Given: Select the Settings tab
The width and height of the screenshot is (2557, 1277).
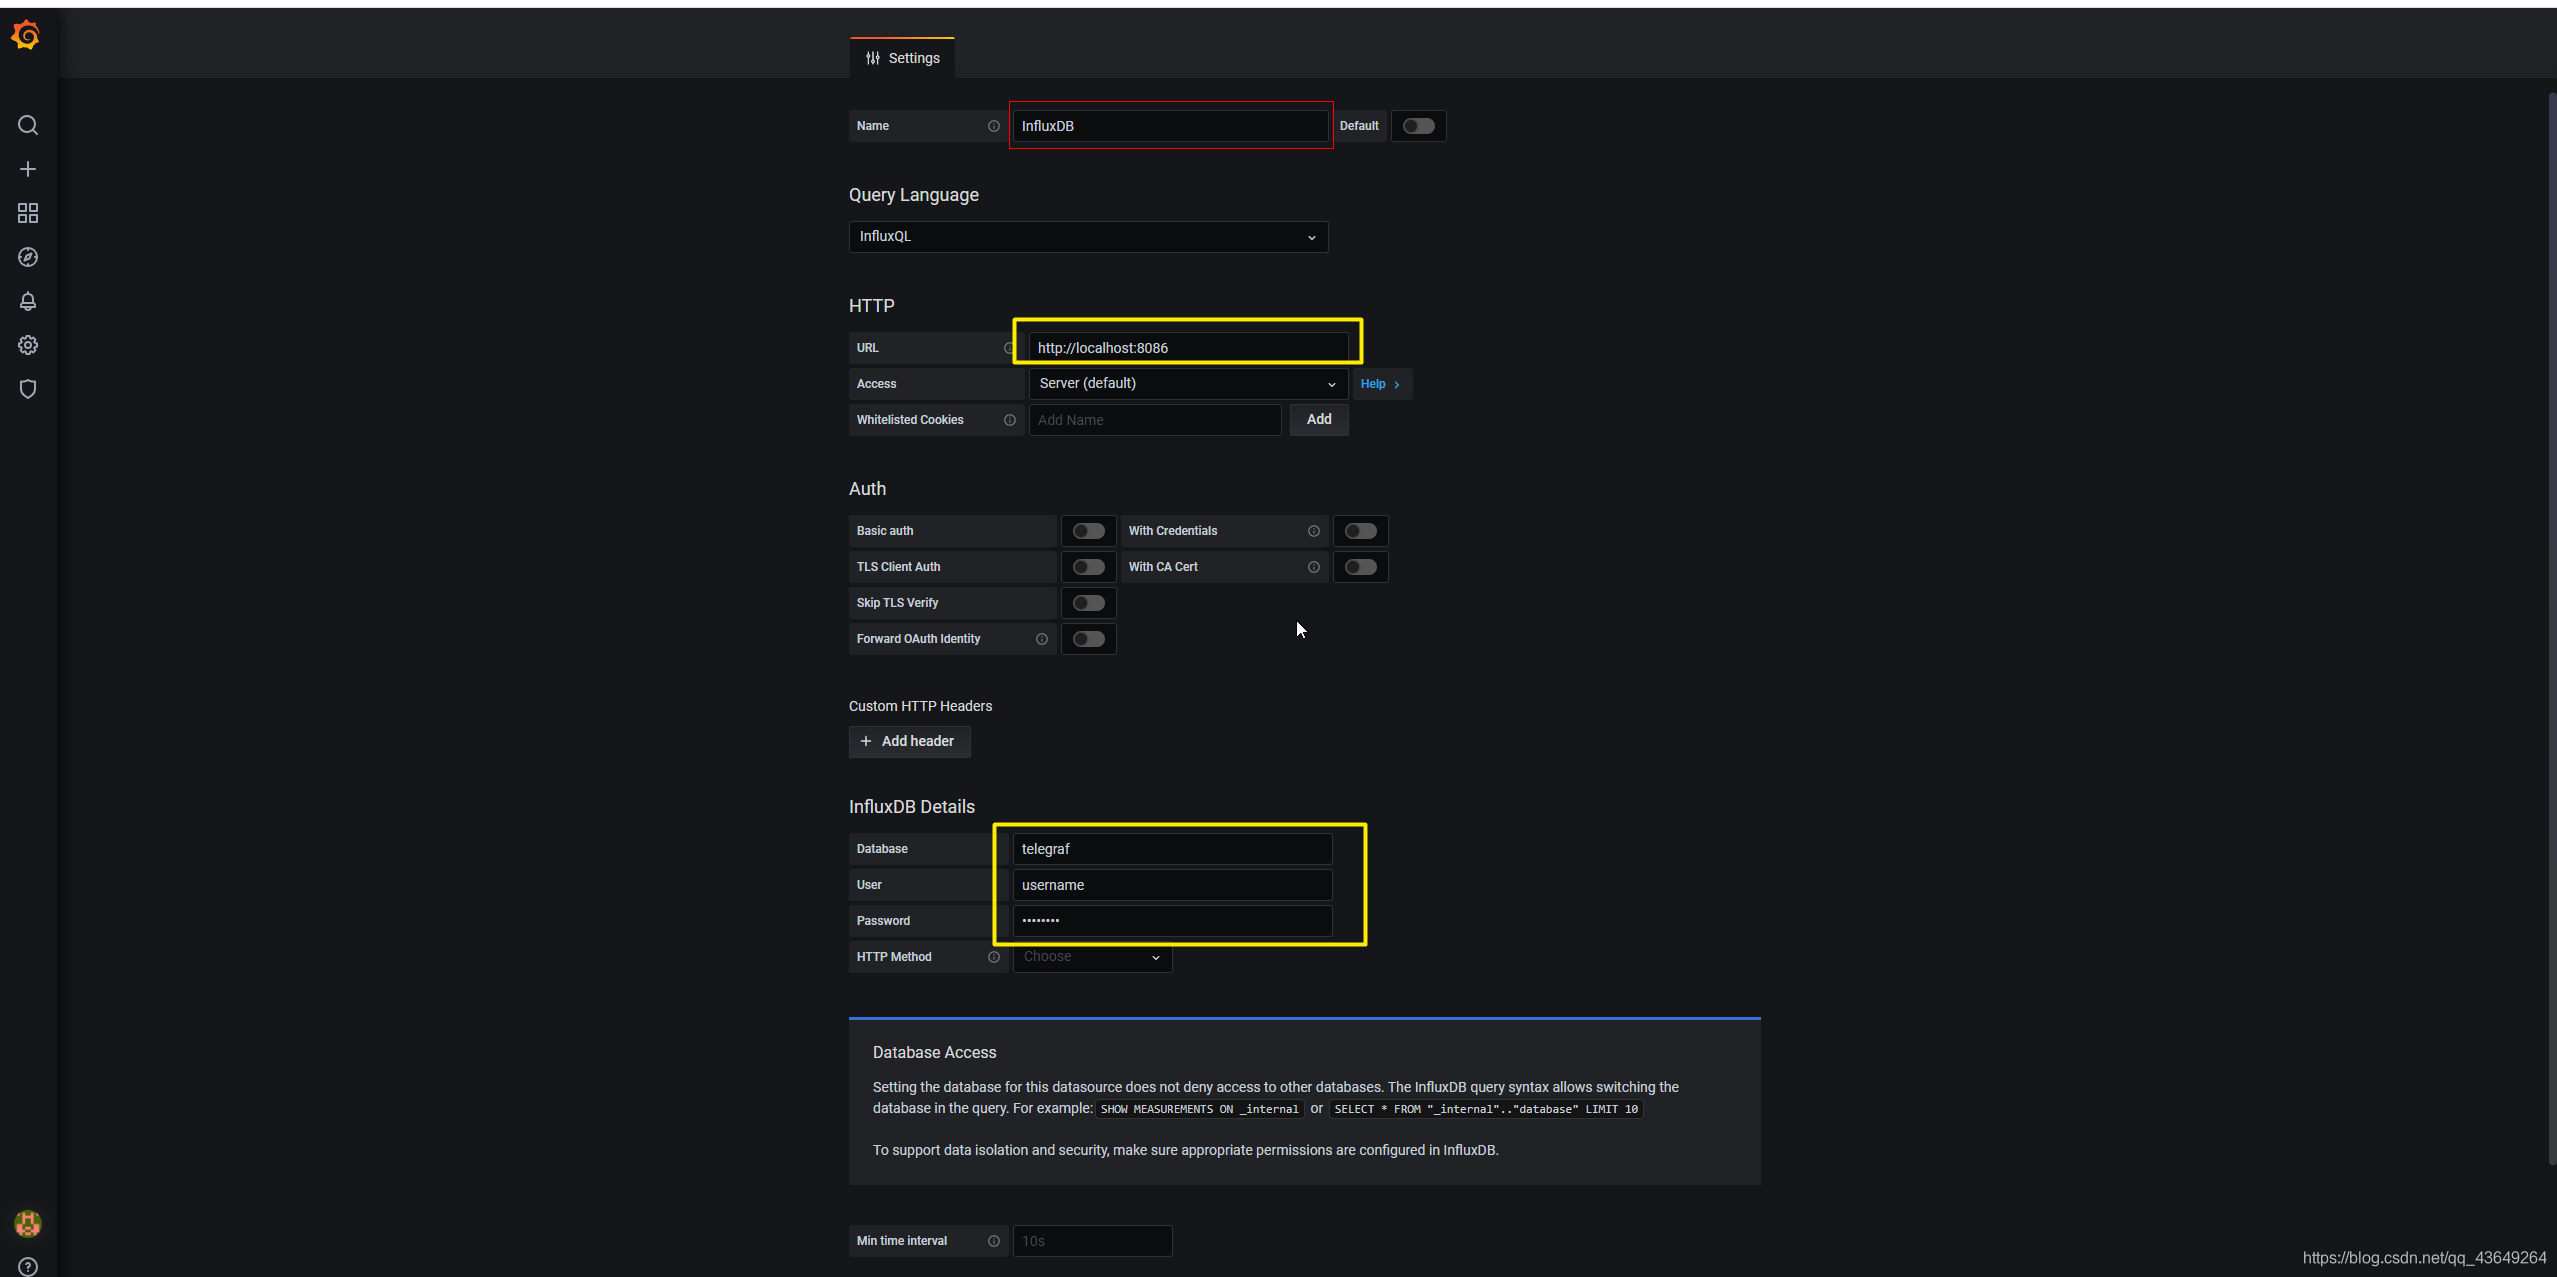Looking at the screenshot, I should [902, 58].
